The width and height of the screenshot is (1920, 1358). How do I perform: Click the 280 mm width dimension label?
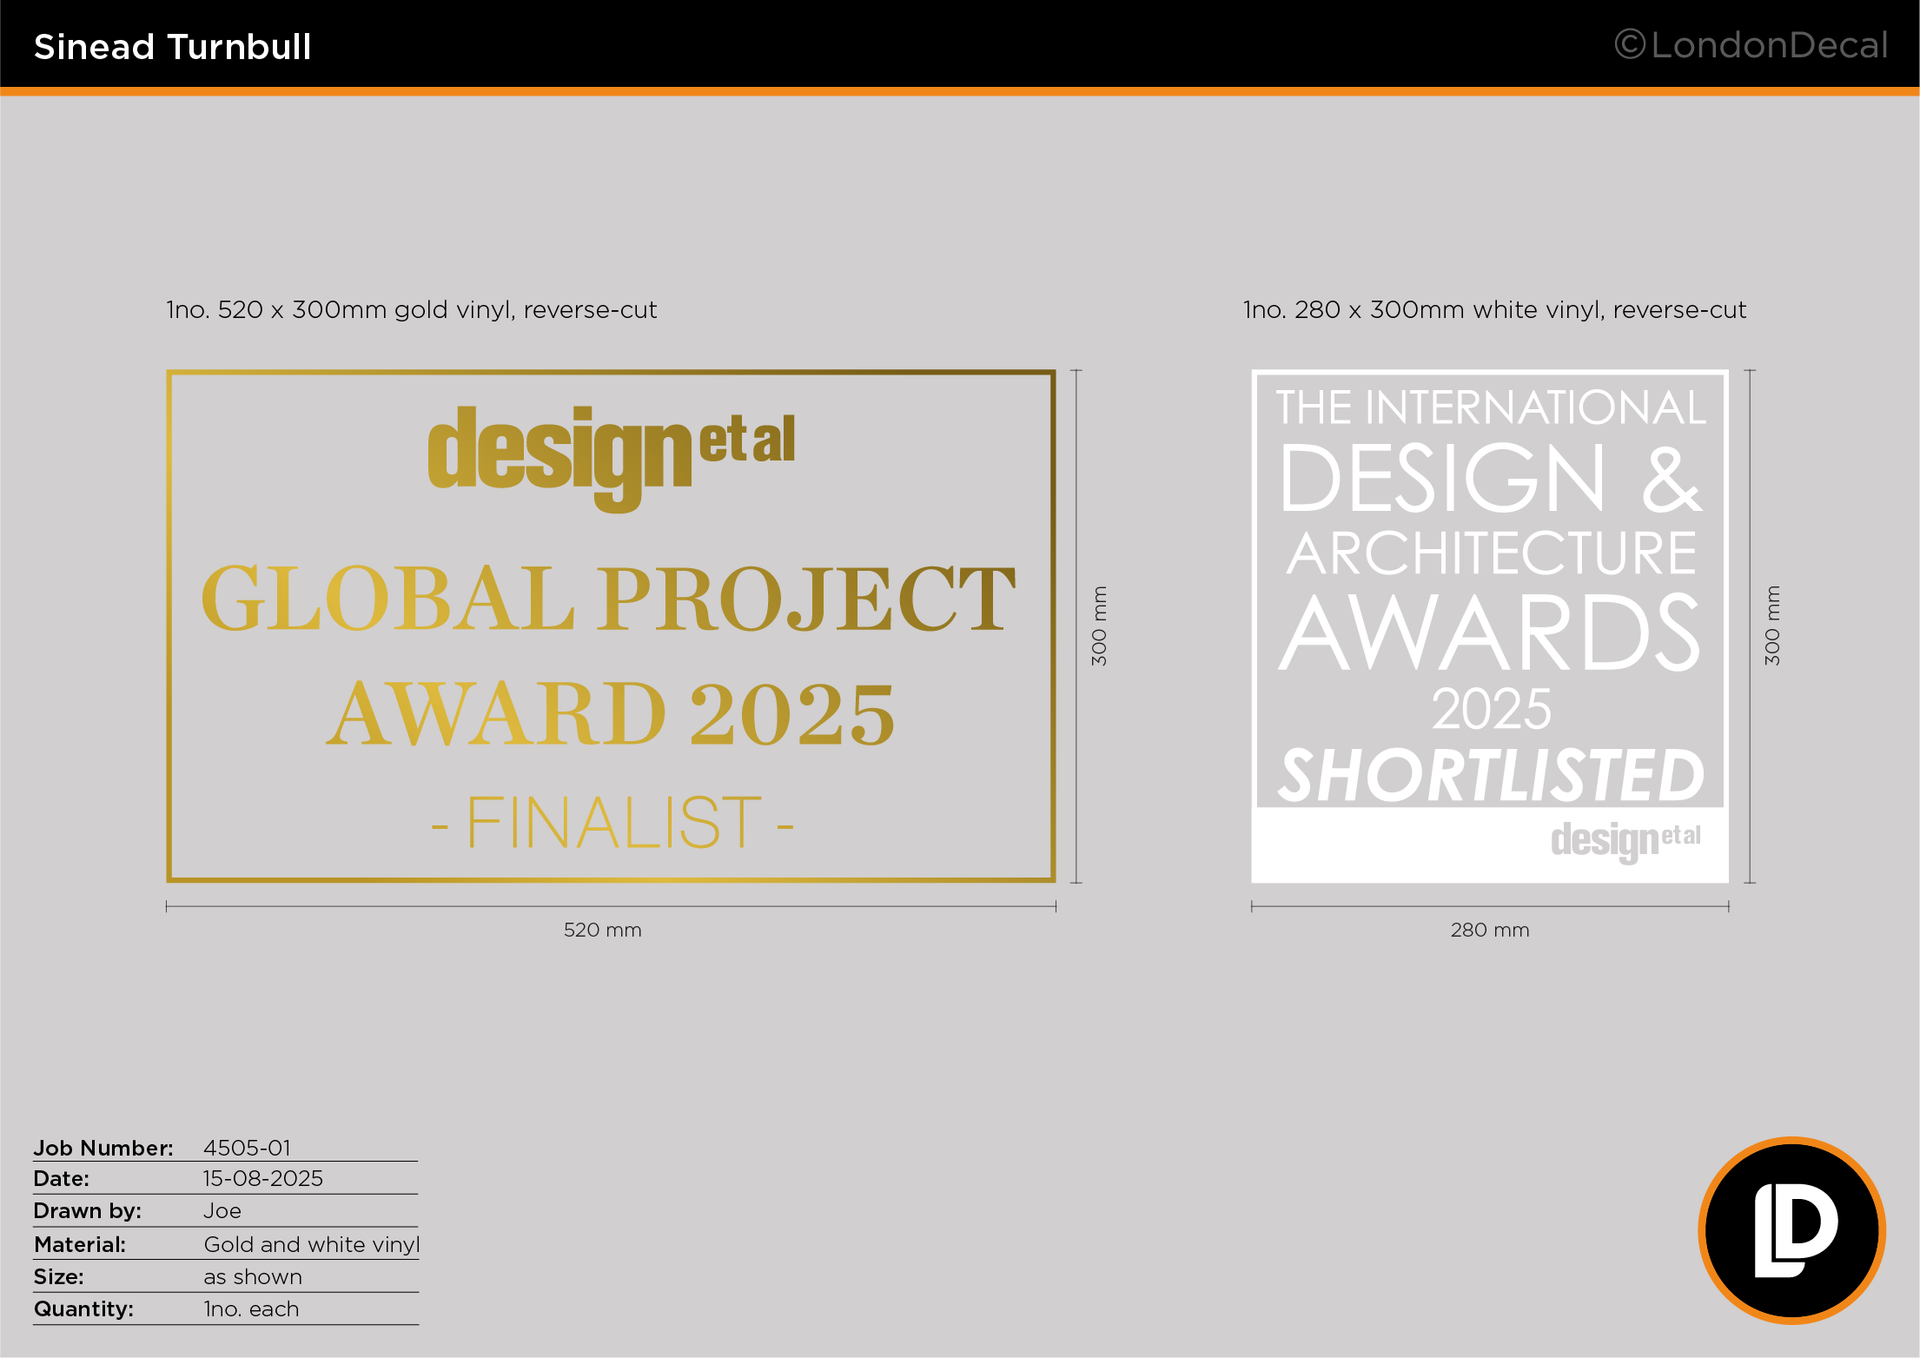click(x=1489, y=930)
